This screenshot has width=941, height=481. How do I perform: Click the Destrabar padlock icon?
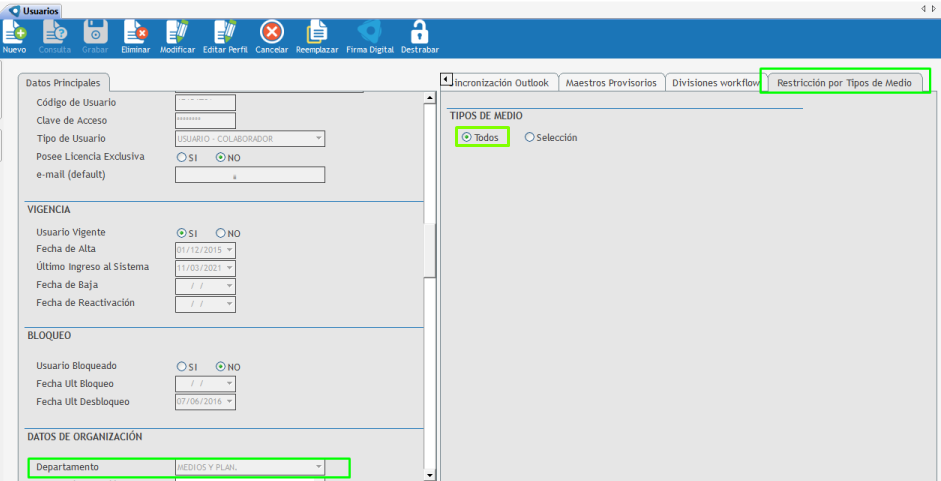click(x=420, y=33)
